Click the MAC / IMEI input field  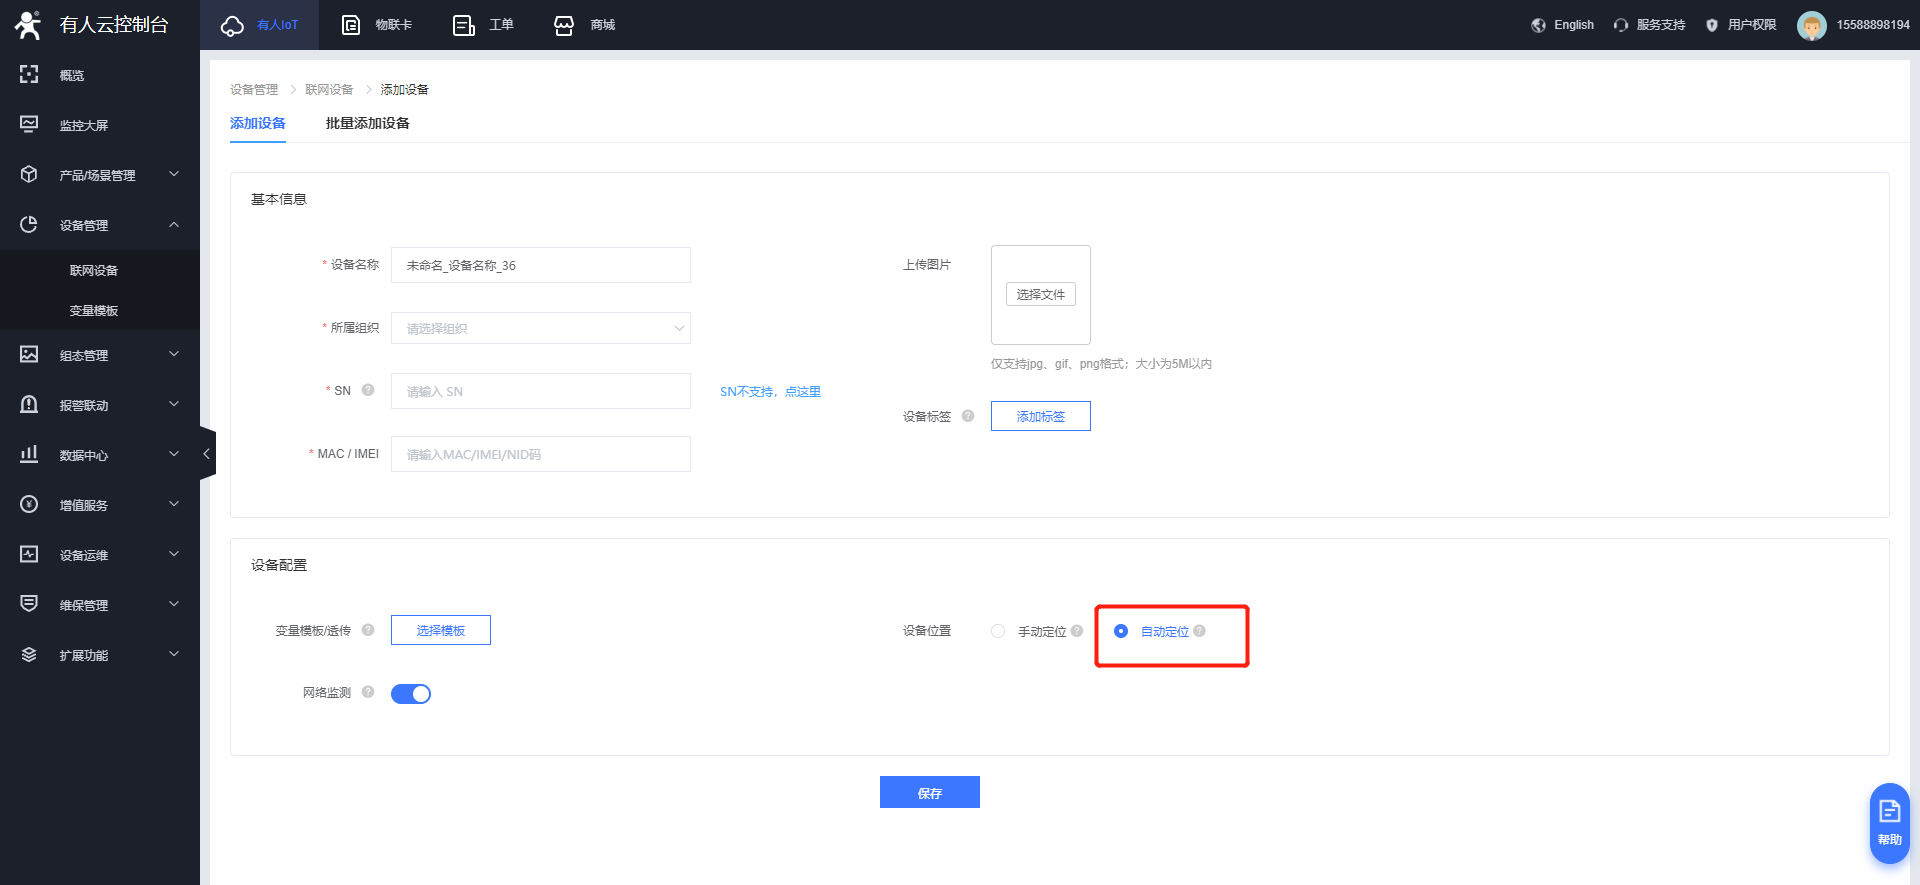(x=541, y=454)
